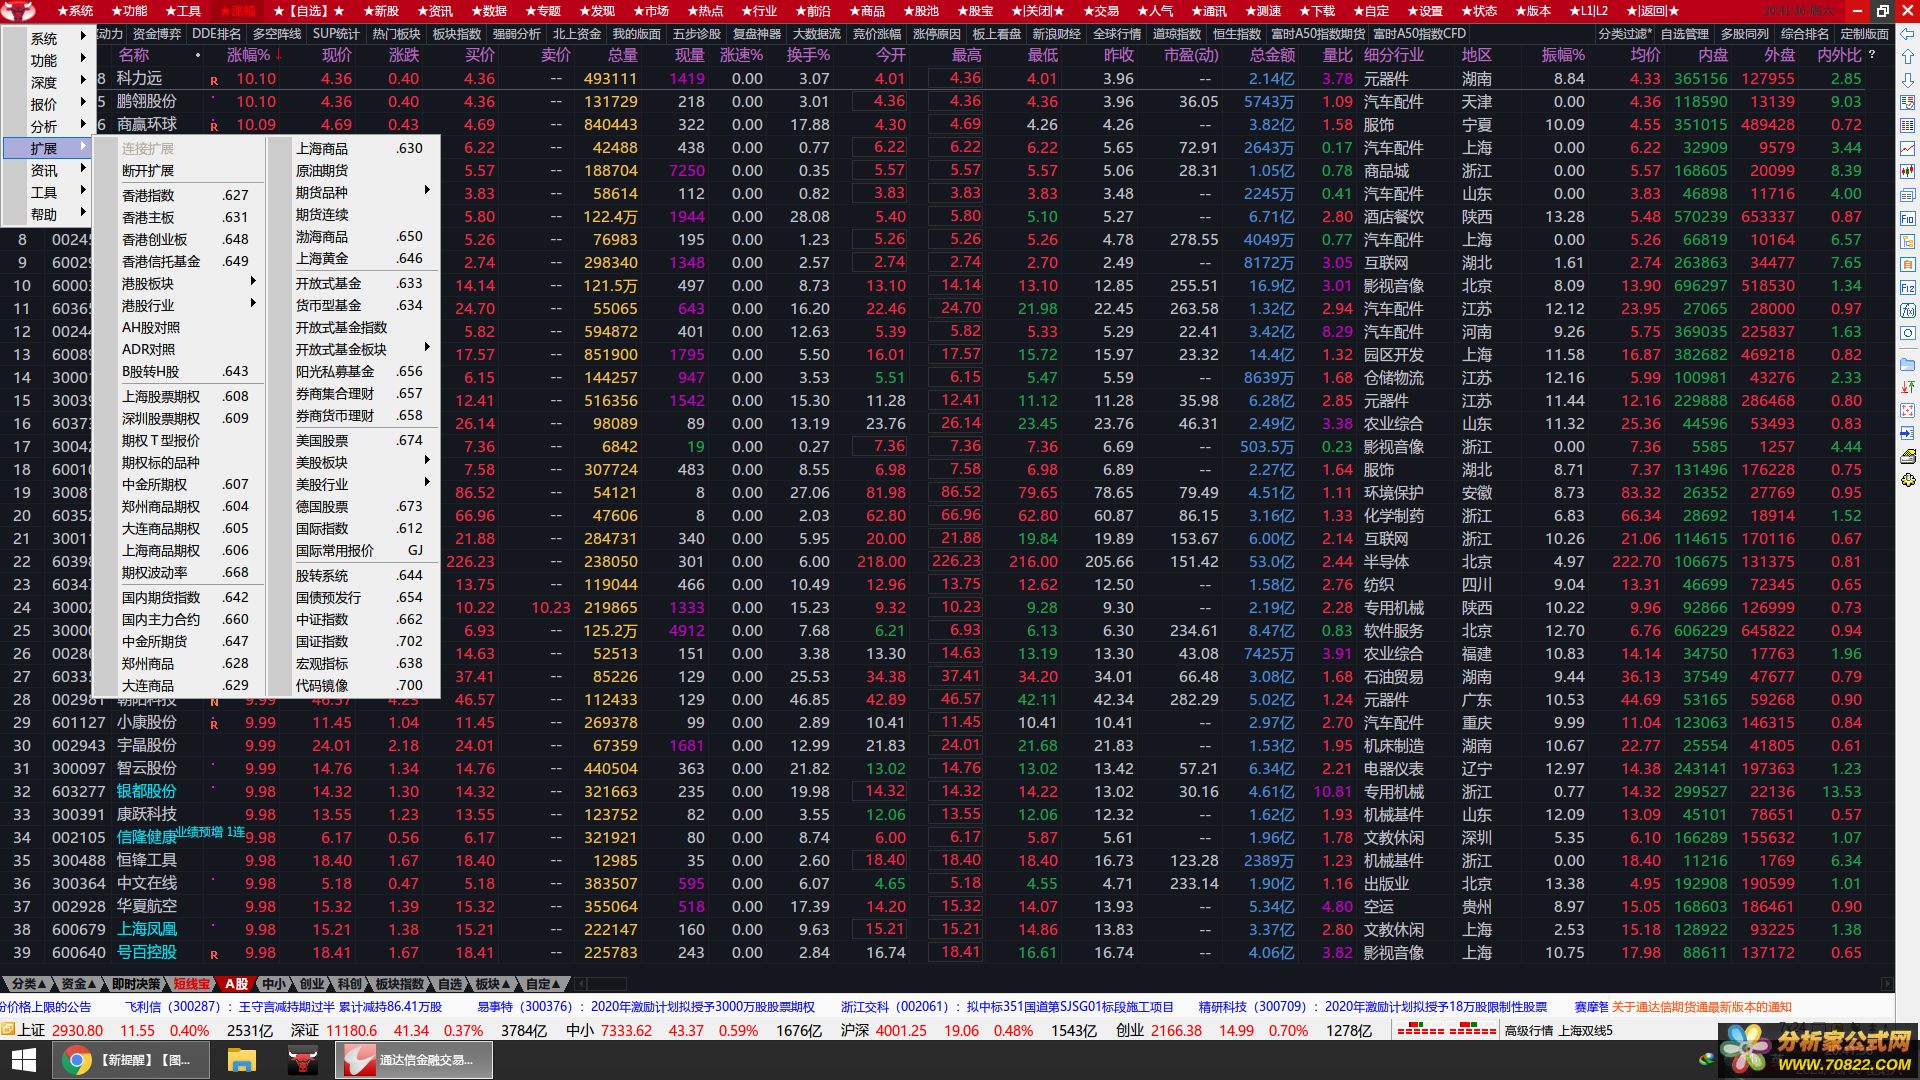The width and height of the screenshot is (1920, 1080).
Task: Open the line chart icon in right sidebar
Action: click(x=1908, y=149)
